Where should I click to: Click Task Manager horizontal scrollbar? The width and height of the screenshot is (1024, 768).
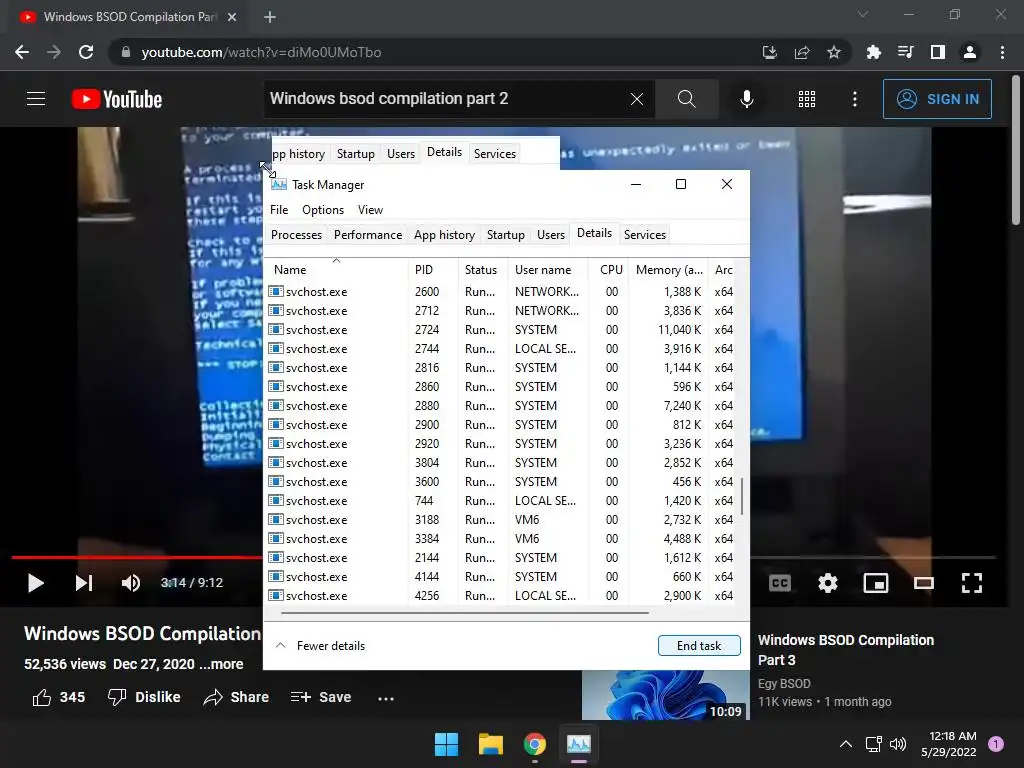(x=465, y=613)
